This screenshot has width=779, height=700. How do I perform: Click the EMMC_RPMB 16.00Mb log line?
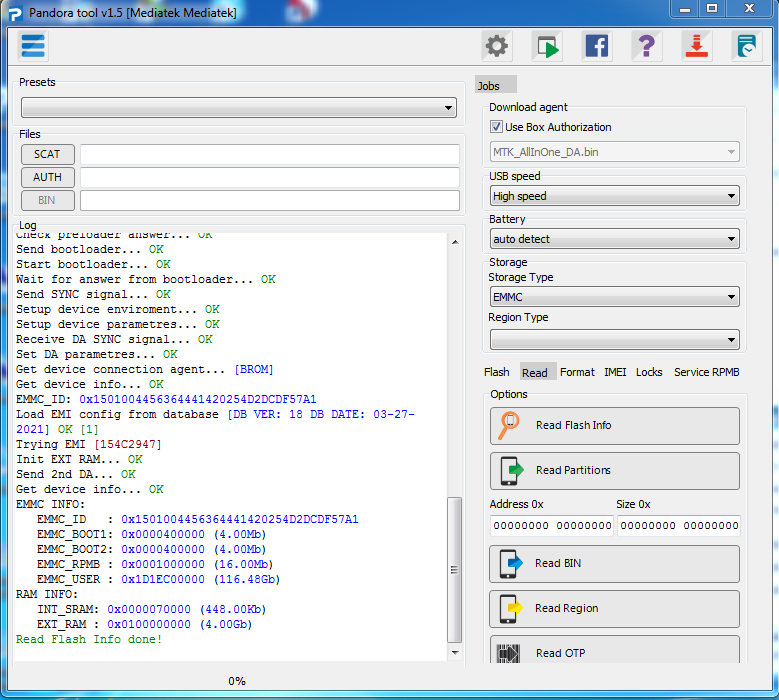pos(155,564)
